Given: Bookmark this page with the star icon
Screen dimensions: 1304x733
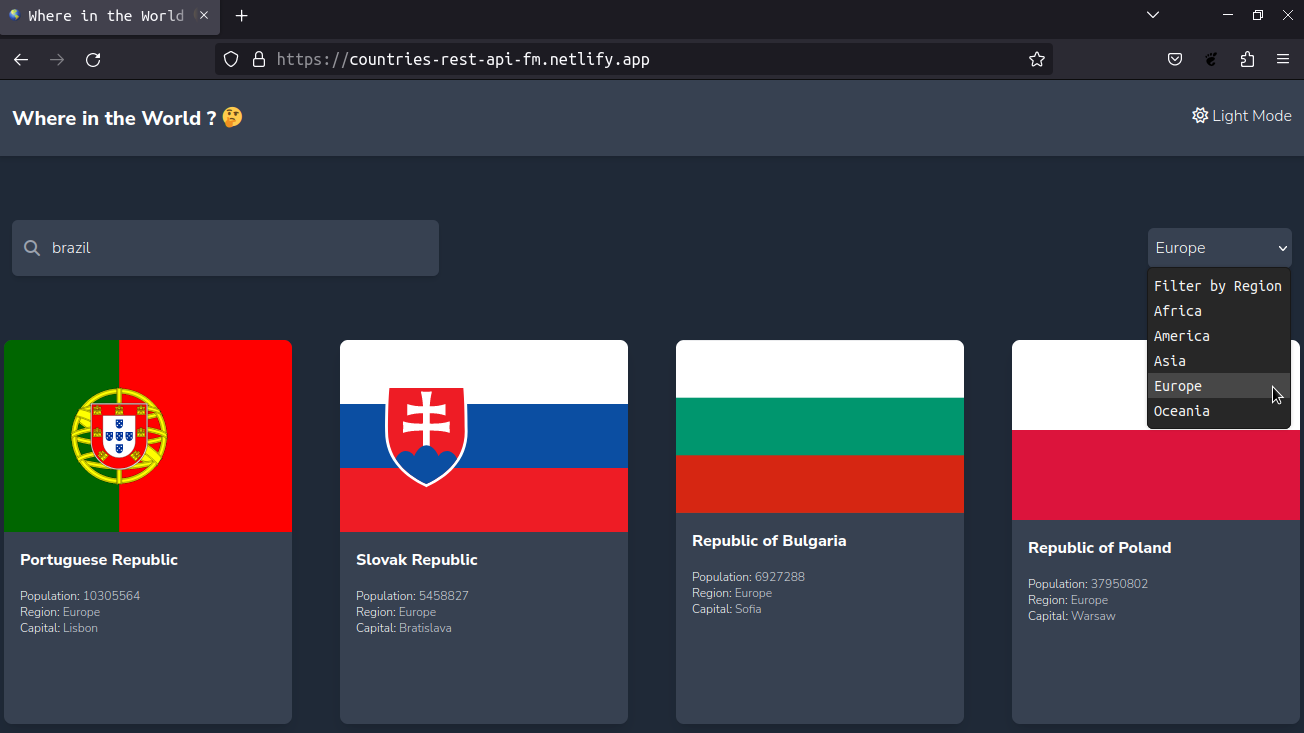Looking at the screenshot, I should coord(1036,59).
